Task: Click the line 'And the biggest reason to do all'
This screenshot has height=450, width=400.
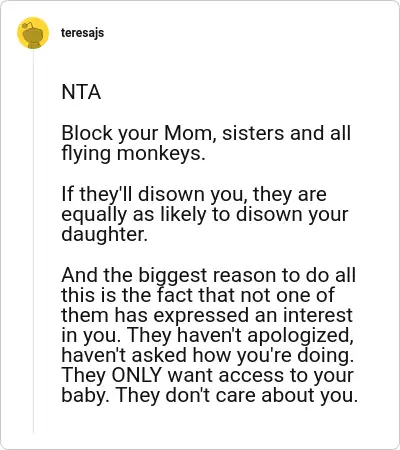Action: click(x=209, y=275)
